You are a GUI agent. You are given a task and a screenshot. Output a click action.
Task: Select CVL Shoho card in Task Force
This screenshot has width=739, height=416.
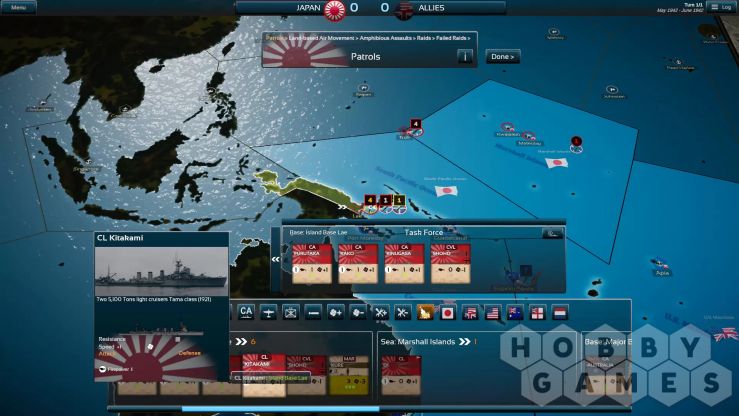(x=451, y=263)
